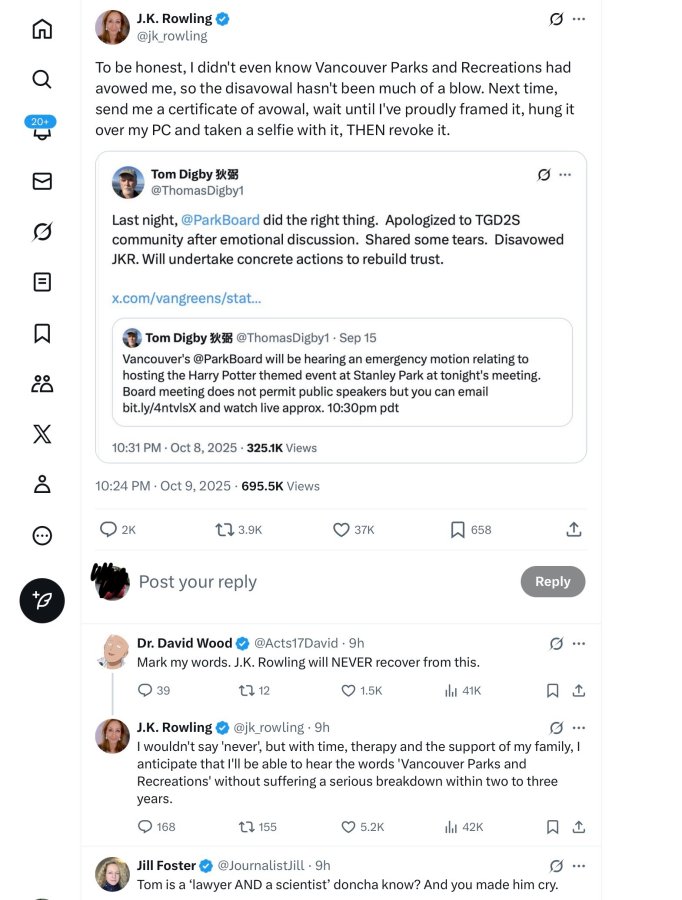
Task: Click the compose post button
Action: [42, 600]
